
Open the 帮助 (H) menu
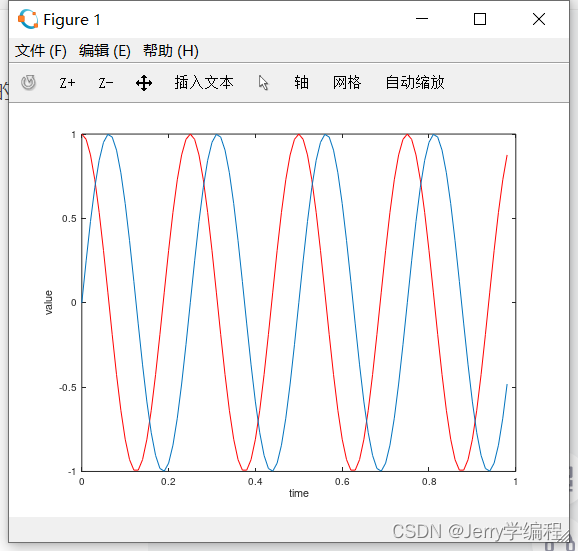point(171,50)
